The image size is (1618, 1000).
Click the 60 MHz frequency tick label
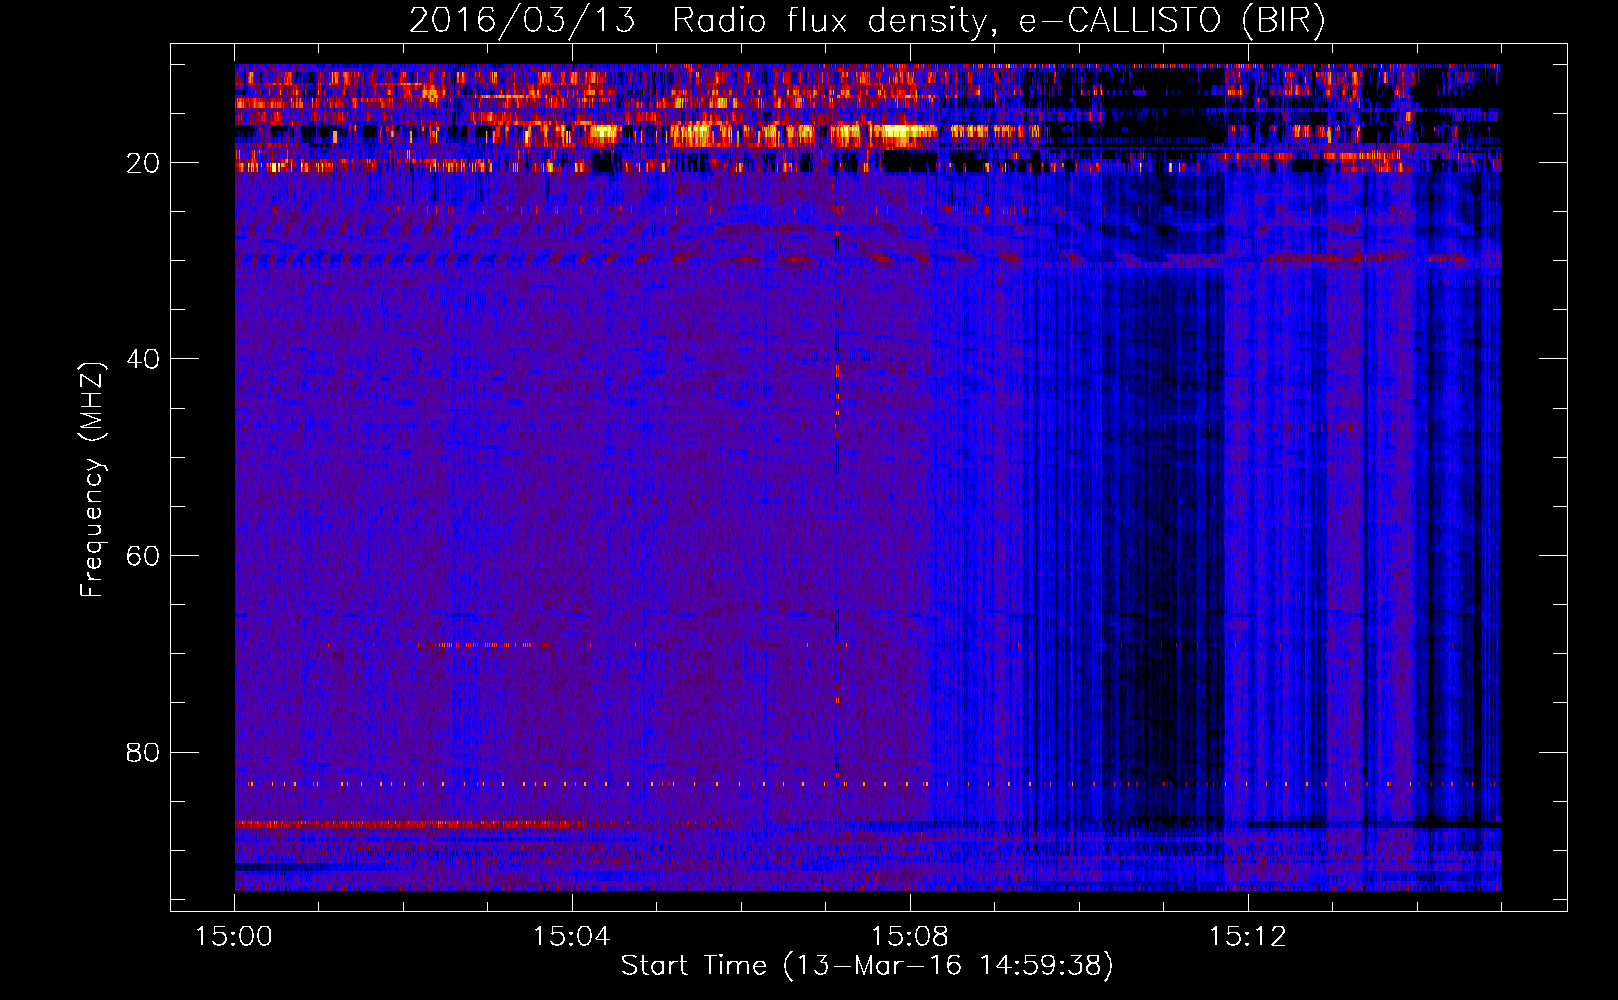(x=144, y=556)
